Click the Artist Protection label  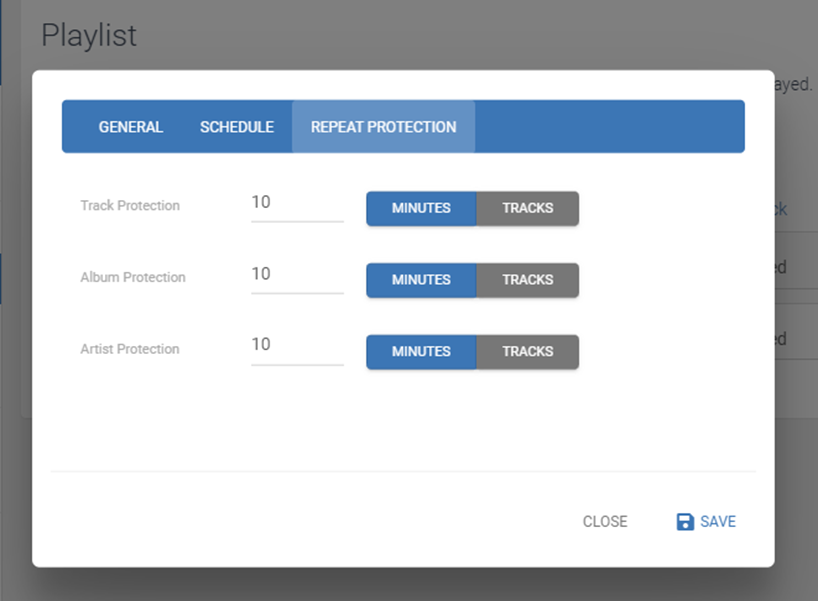pos(130,350)
